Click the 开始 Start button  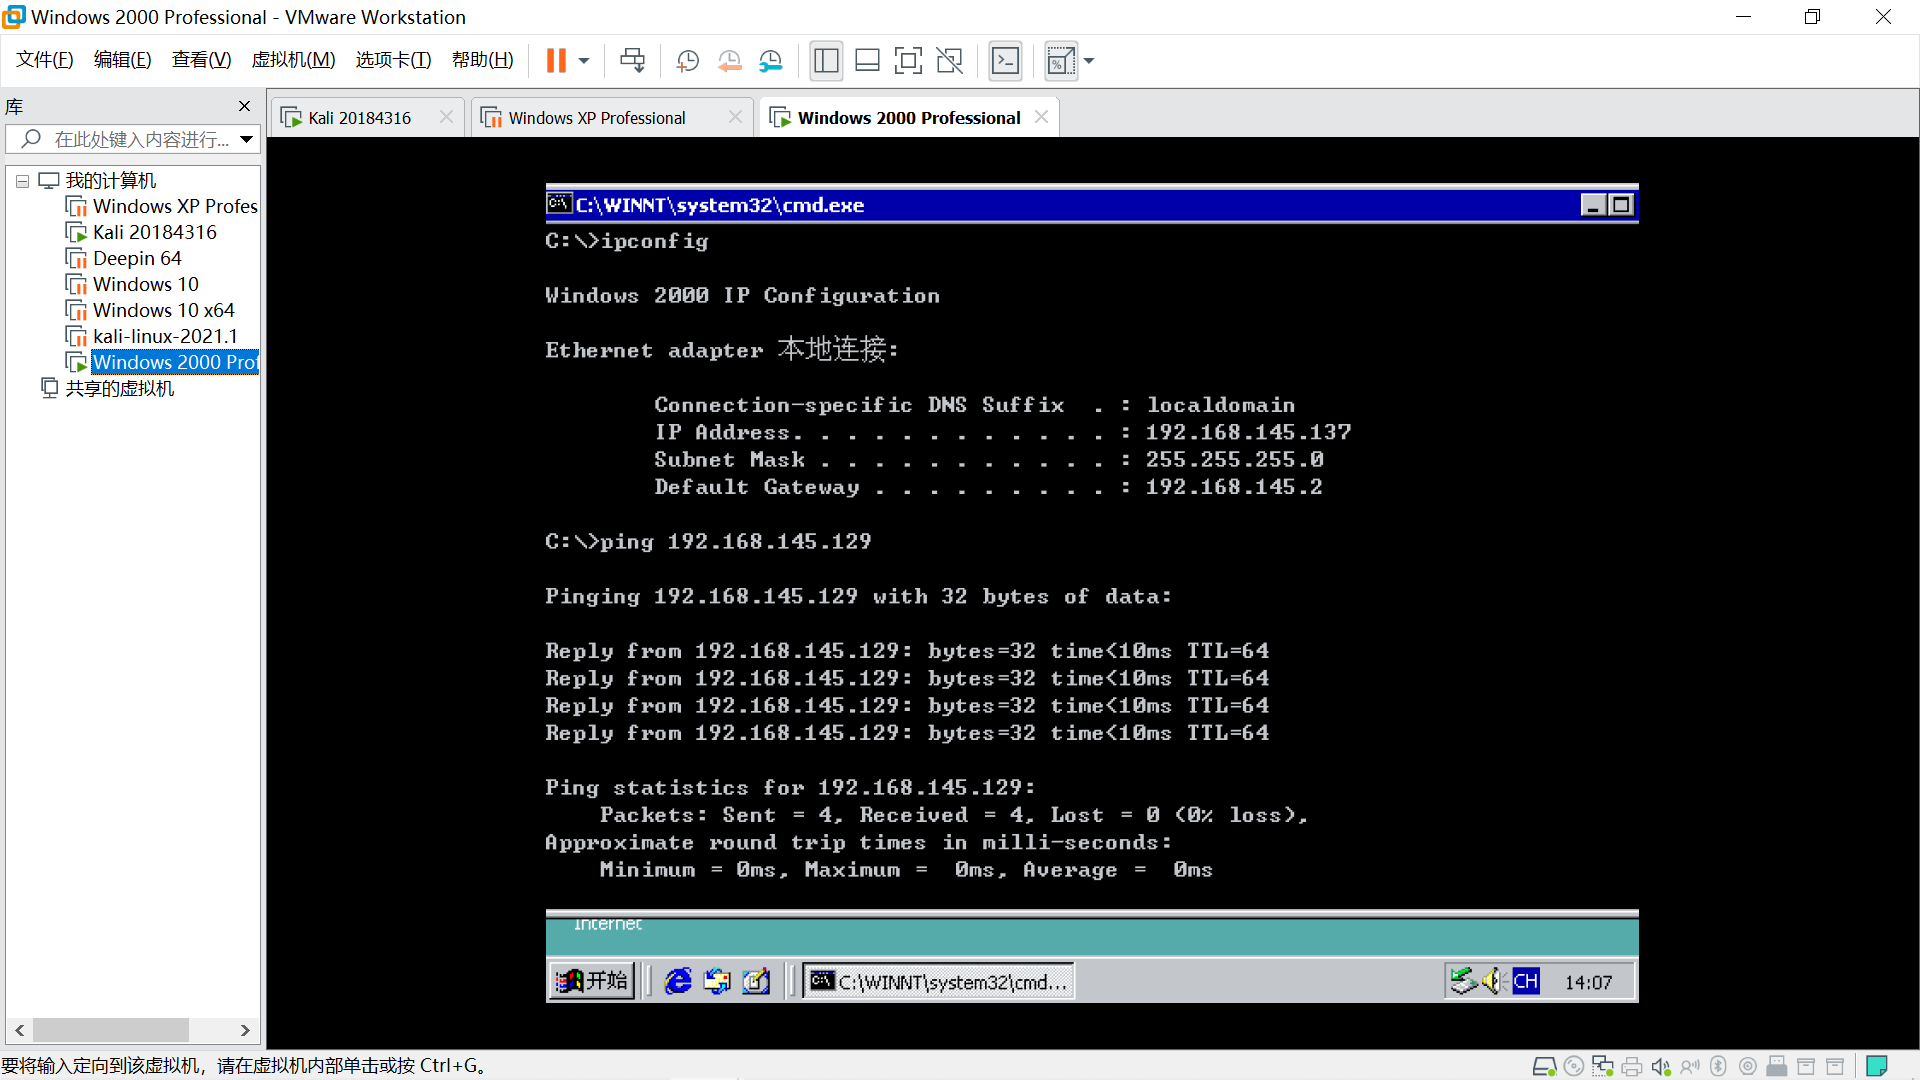[x=592, y=981]
